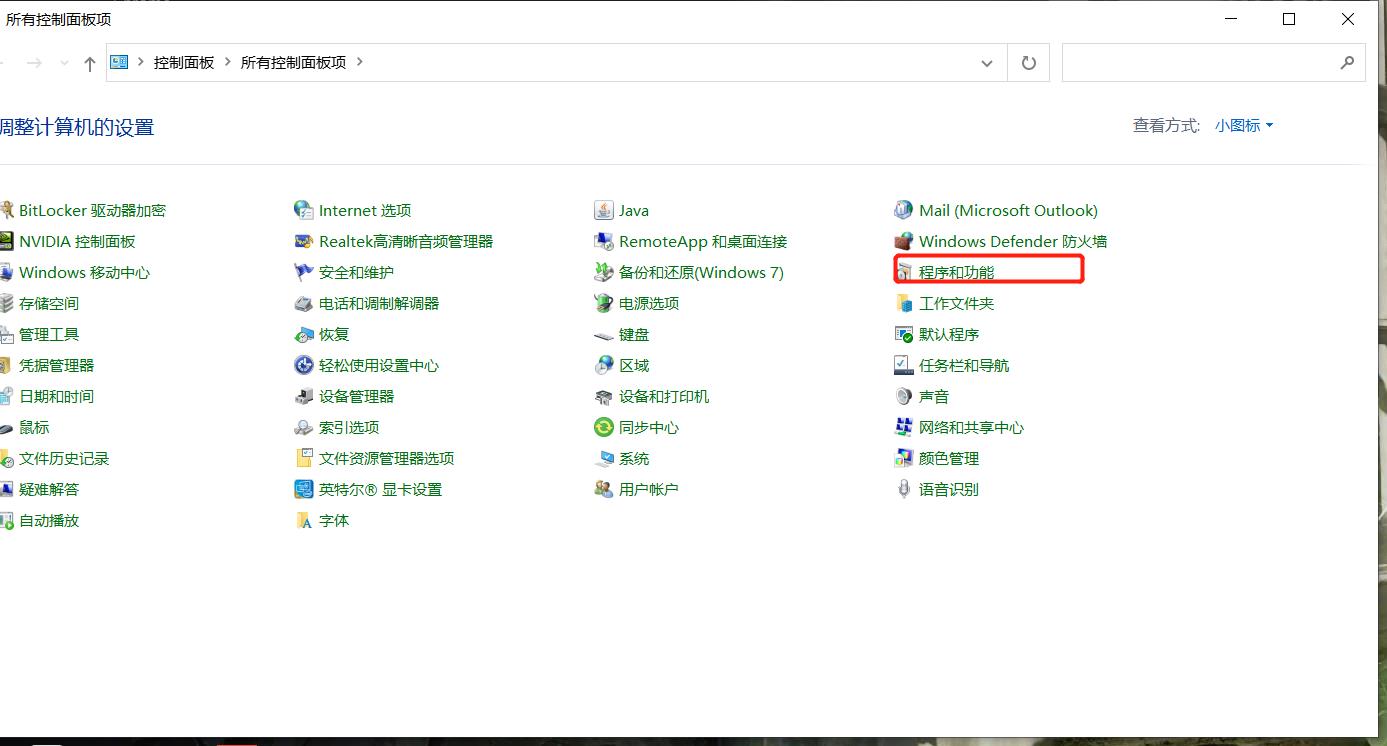Click the 电源选项 icon
This screenshot has height=746, width=1387.
pos(604,303)
